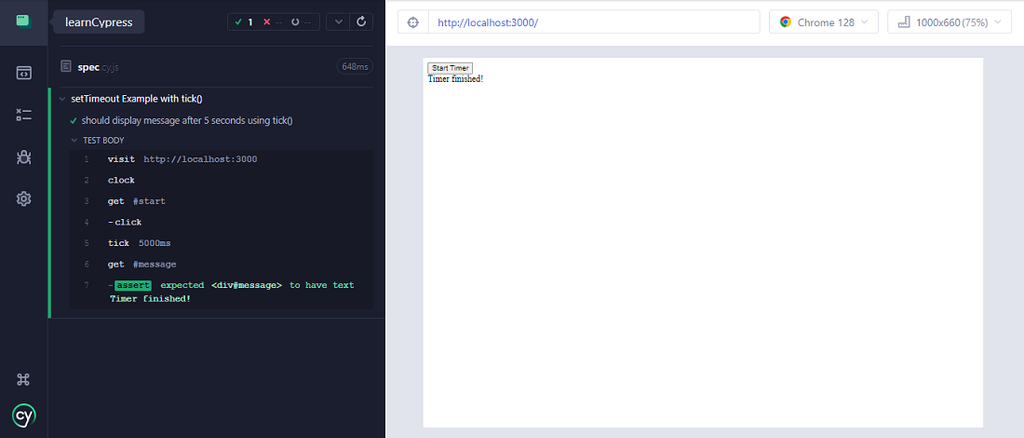The height and width of the screenshot is (438, 1024).
Task: Select the get #message command row
Action: (221, 264)
